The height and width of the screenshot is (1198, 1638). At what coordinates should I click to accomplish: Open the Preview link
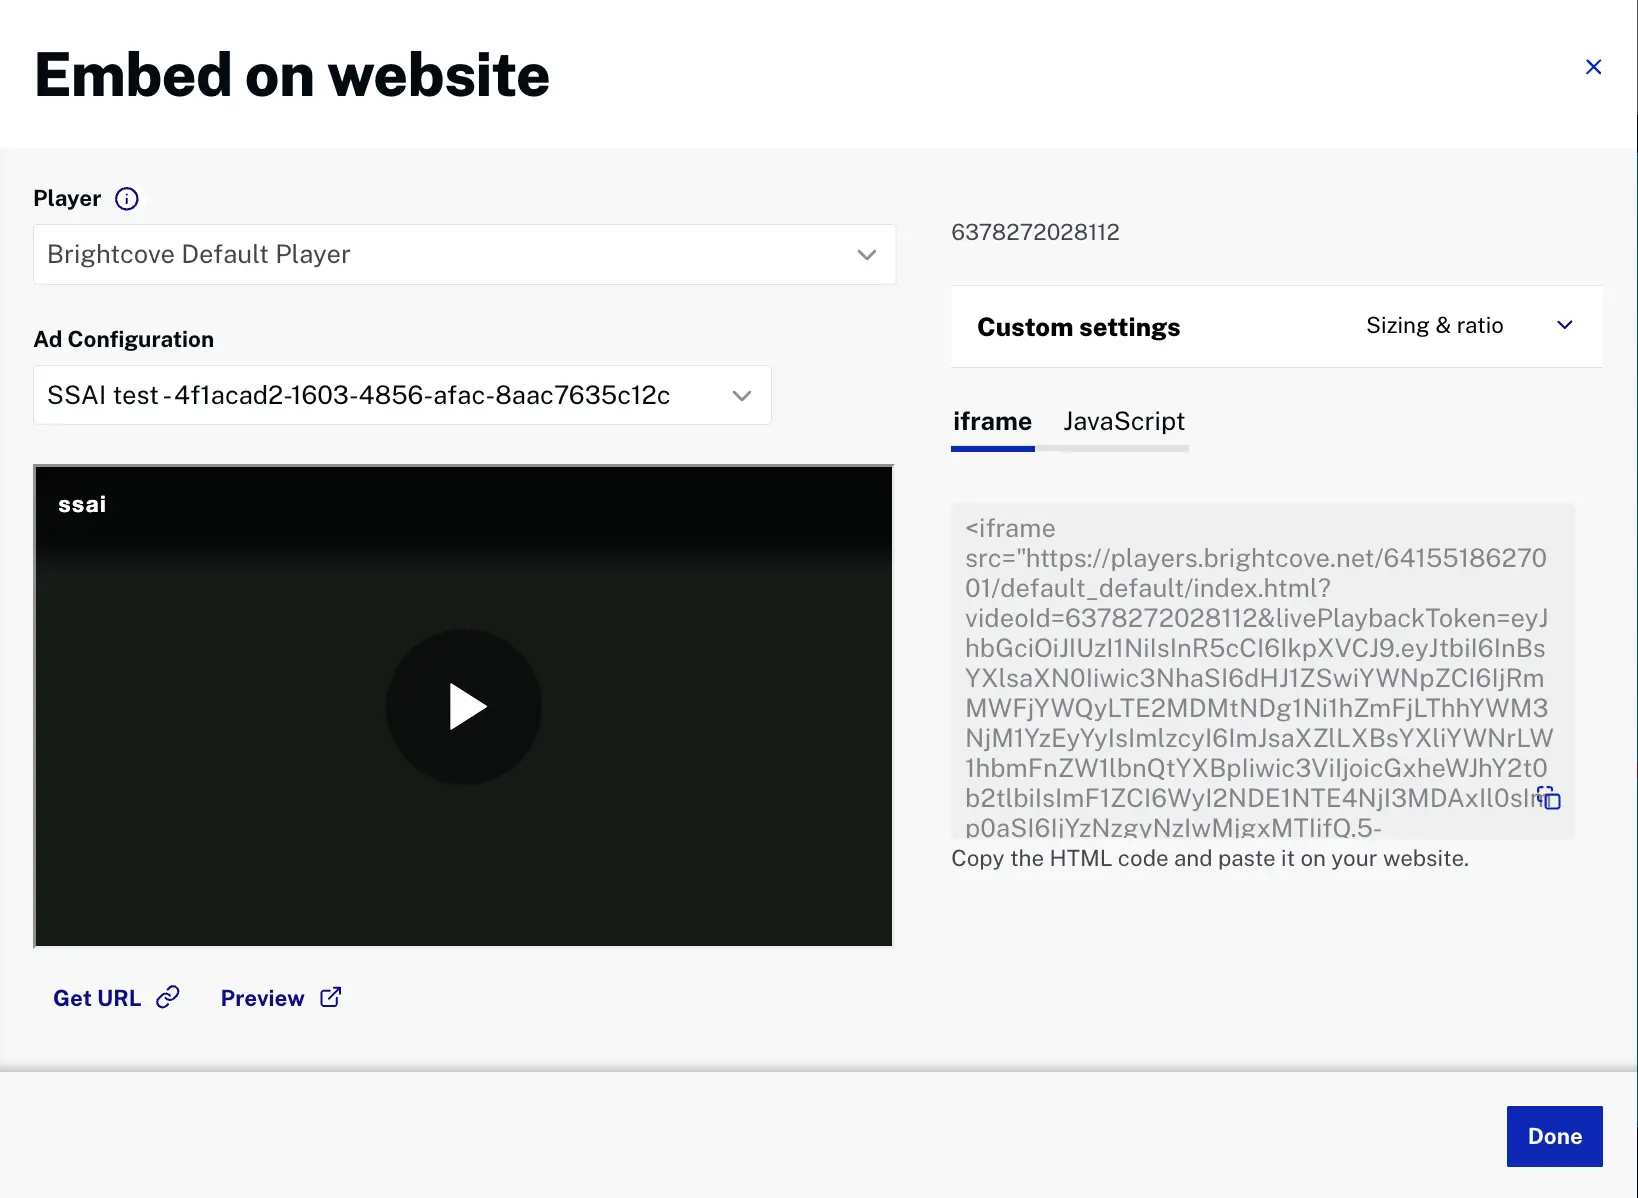[262, 997]
